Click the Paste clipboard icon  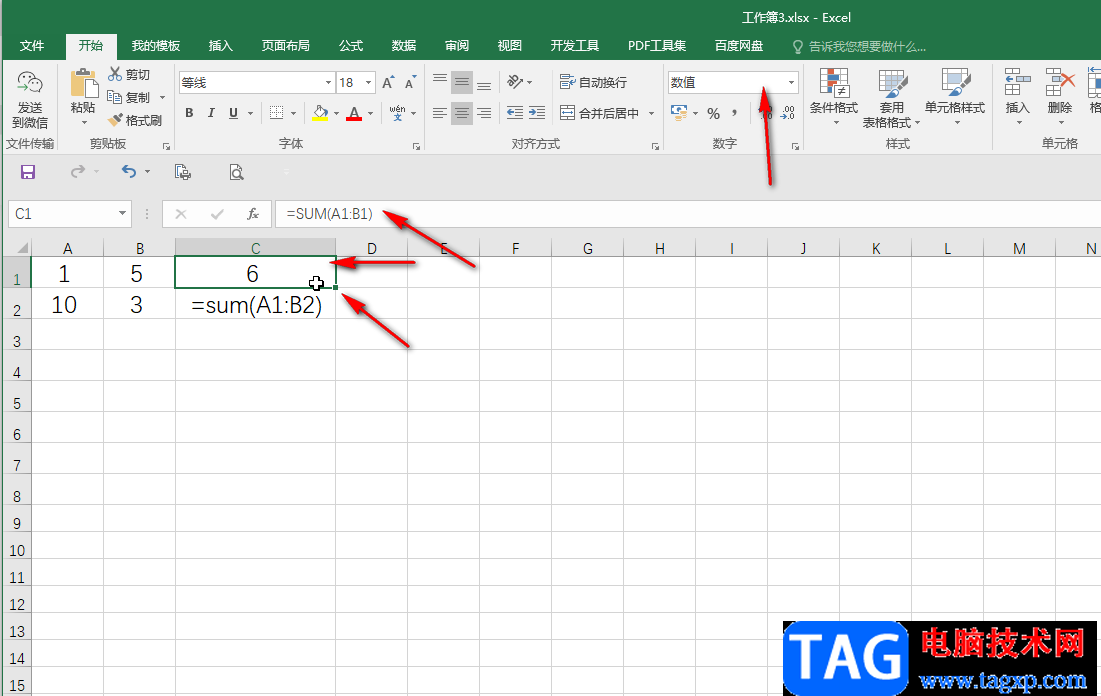tap(84, 84)
